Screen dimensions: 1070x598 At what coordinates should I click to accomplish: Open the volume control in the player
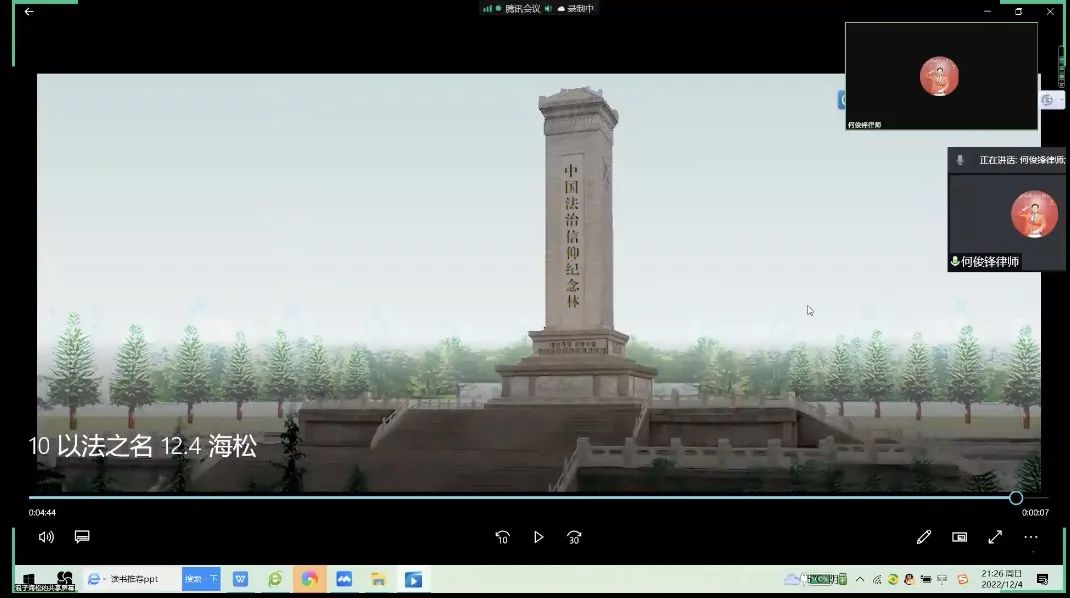coord(46,537)
